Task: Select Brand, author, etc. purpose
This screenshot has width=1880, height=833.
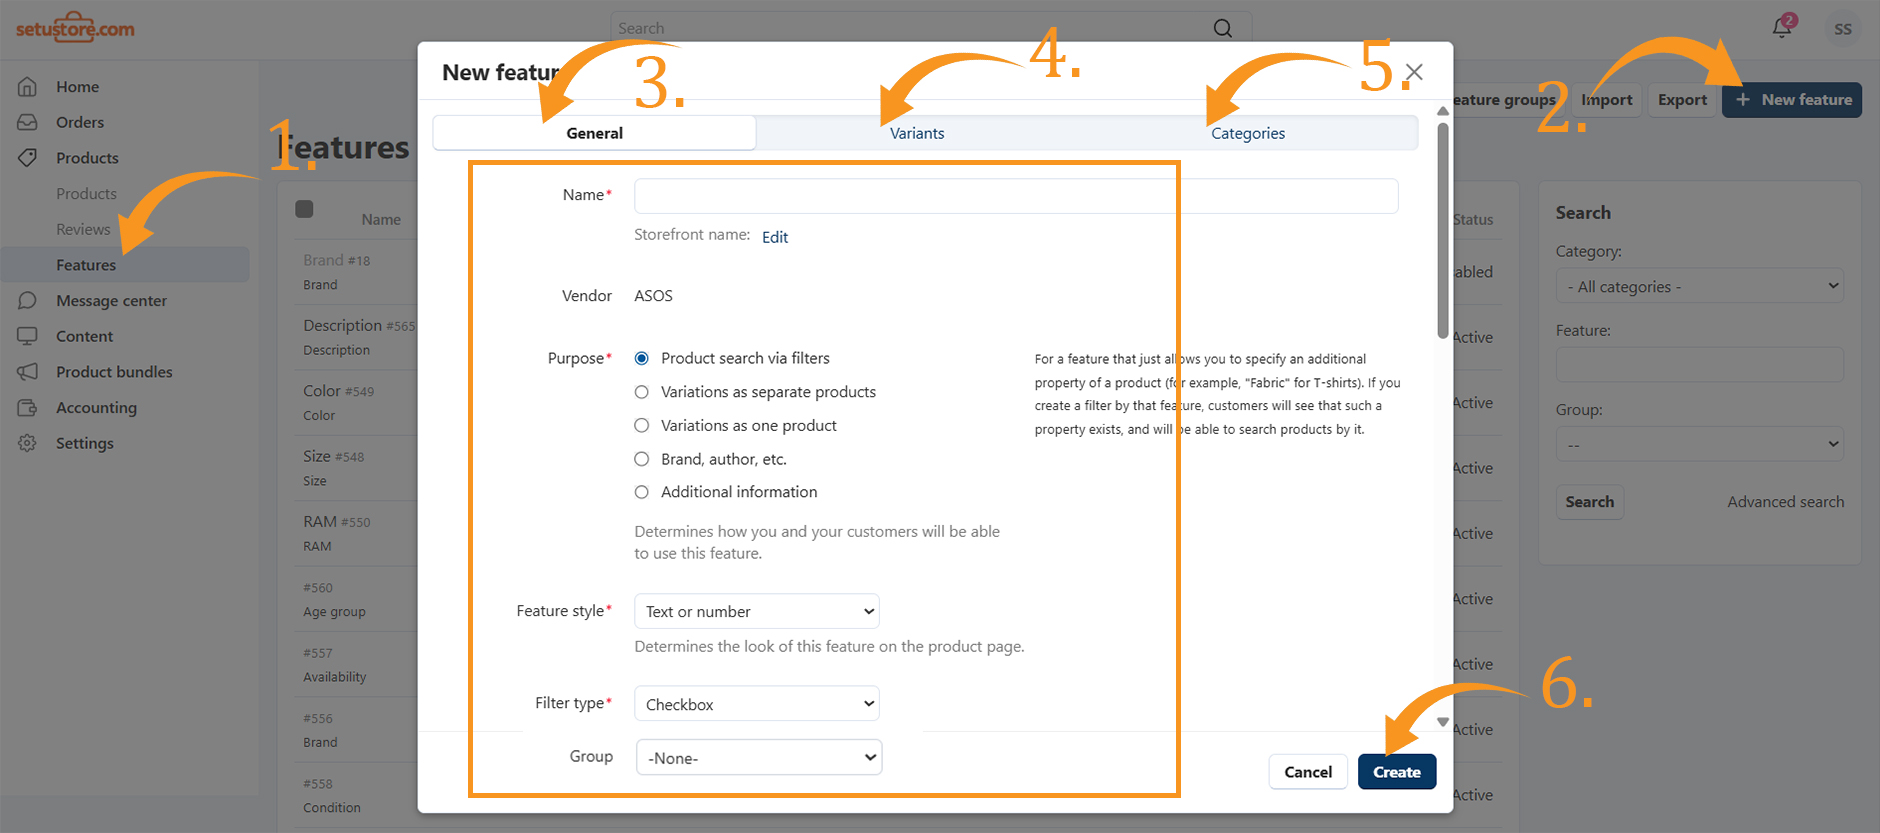Action: [642, 459]
